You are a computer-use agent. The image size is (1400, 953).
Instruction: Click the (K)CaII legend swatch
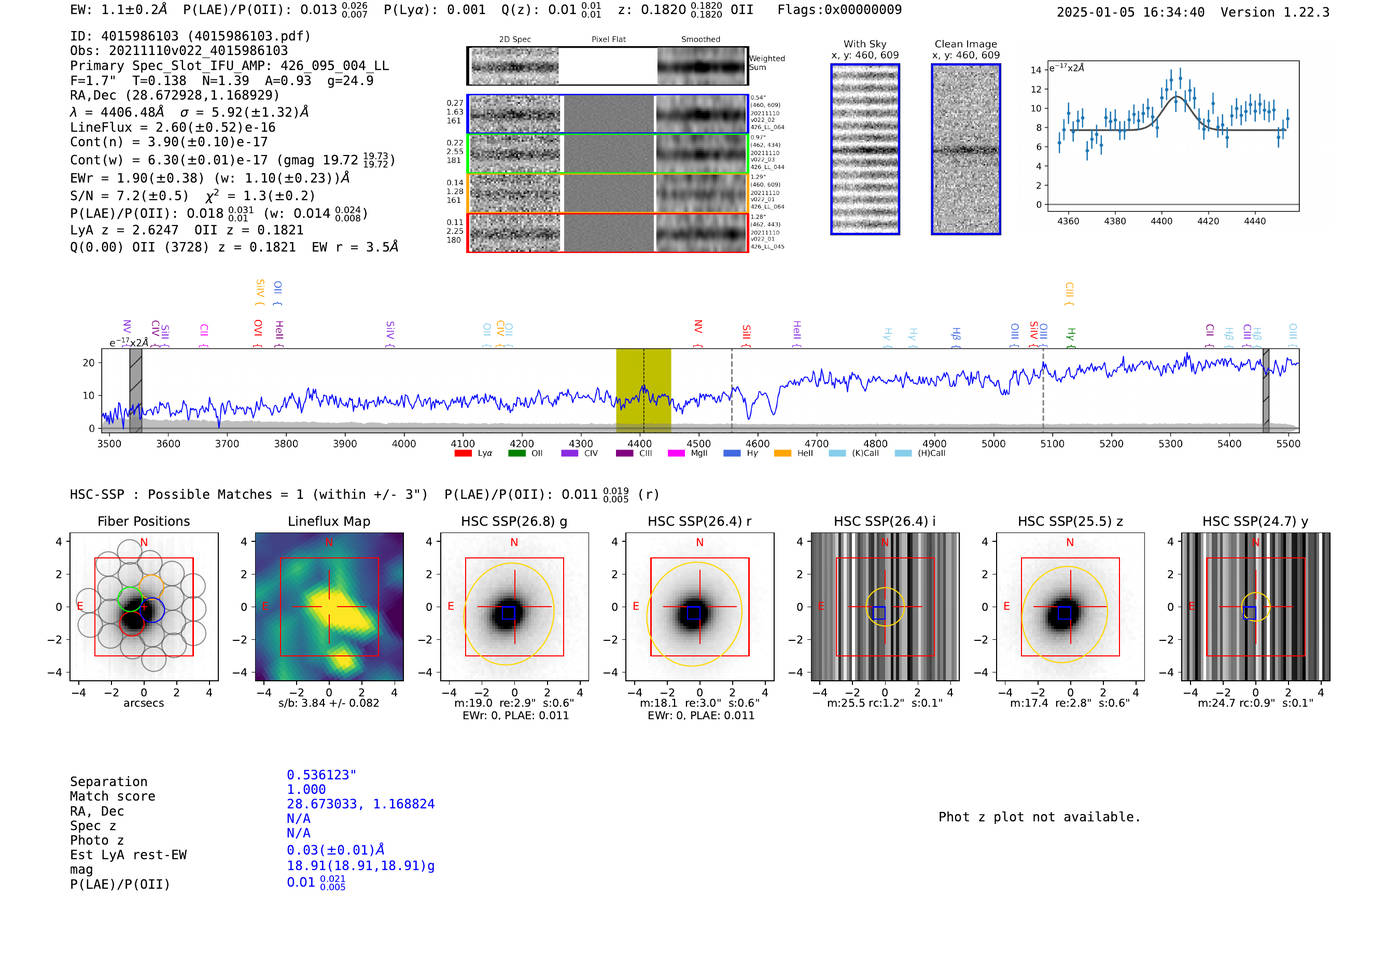(x=837, y=453)
